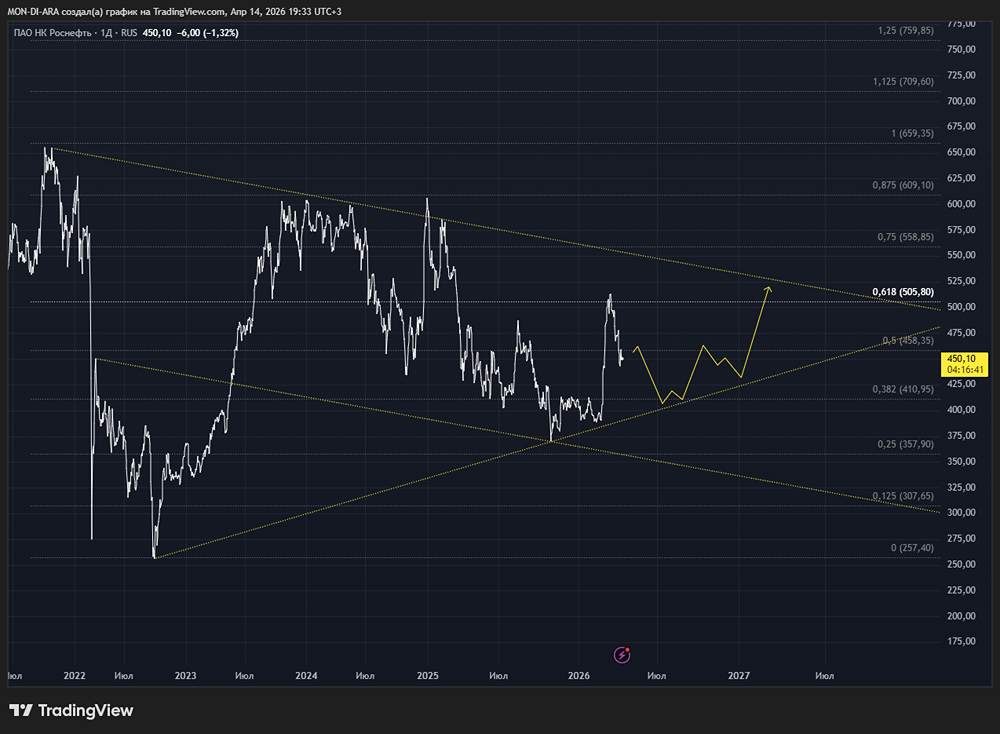
Task: Click the 500,00 price scale value
Action: tap(962, 307)
